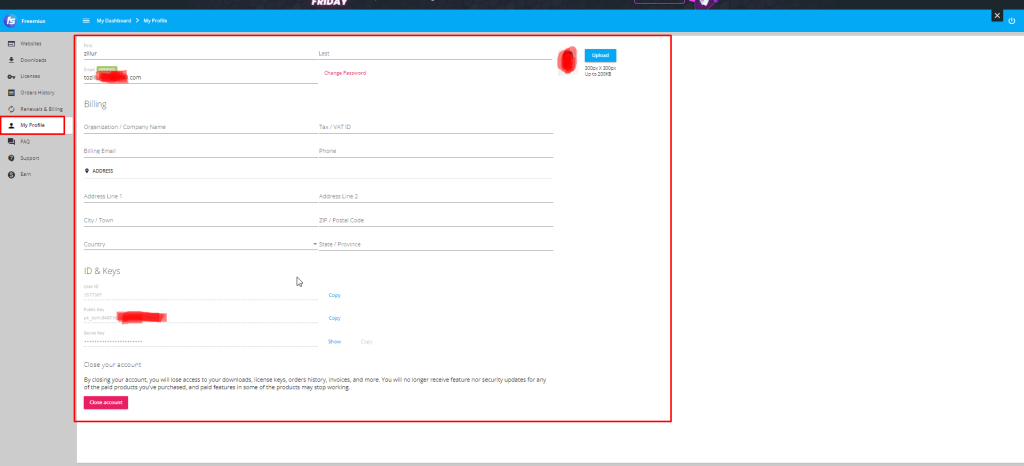
Task: Open the Country dropdown
Action: click(200, 244)
